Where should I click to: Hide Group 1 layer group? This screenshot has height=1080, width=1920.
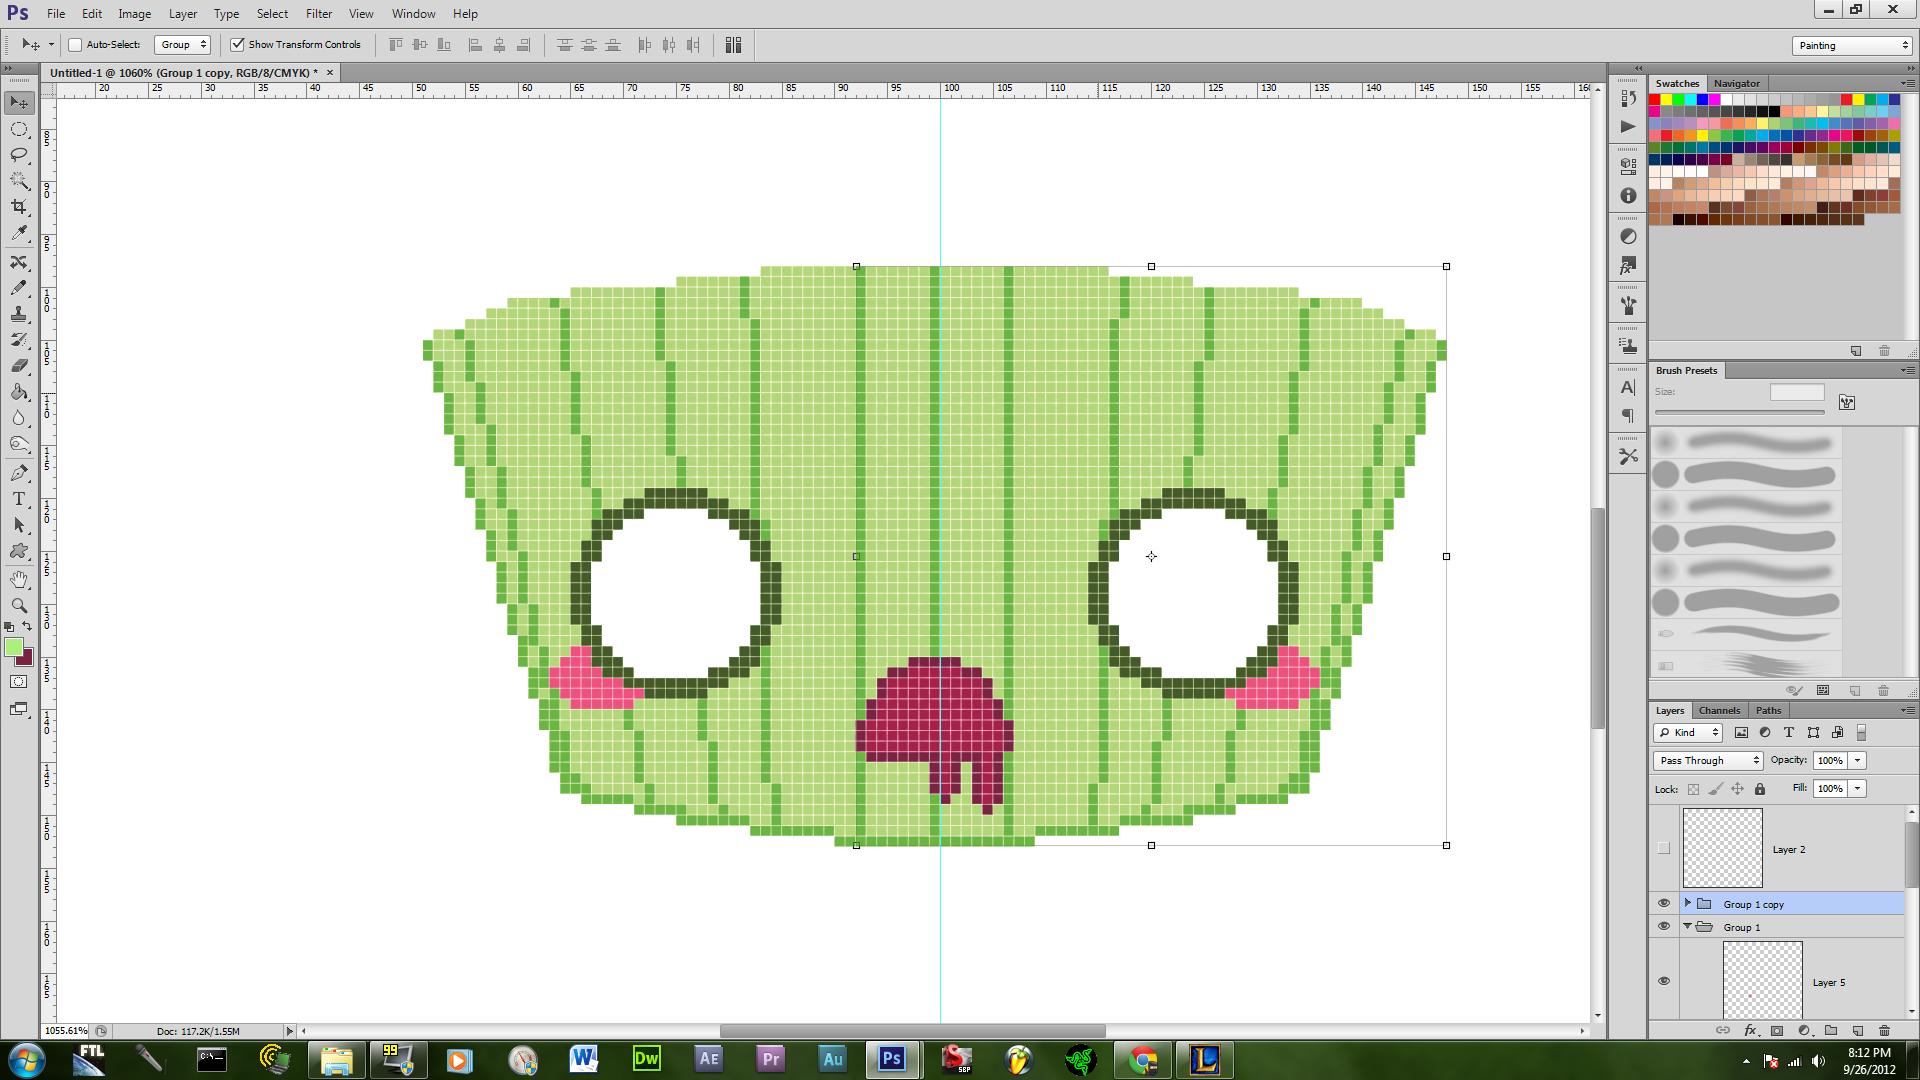[x=1664, y=927]
